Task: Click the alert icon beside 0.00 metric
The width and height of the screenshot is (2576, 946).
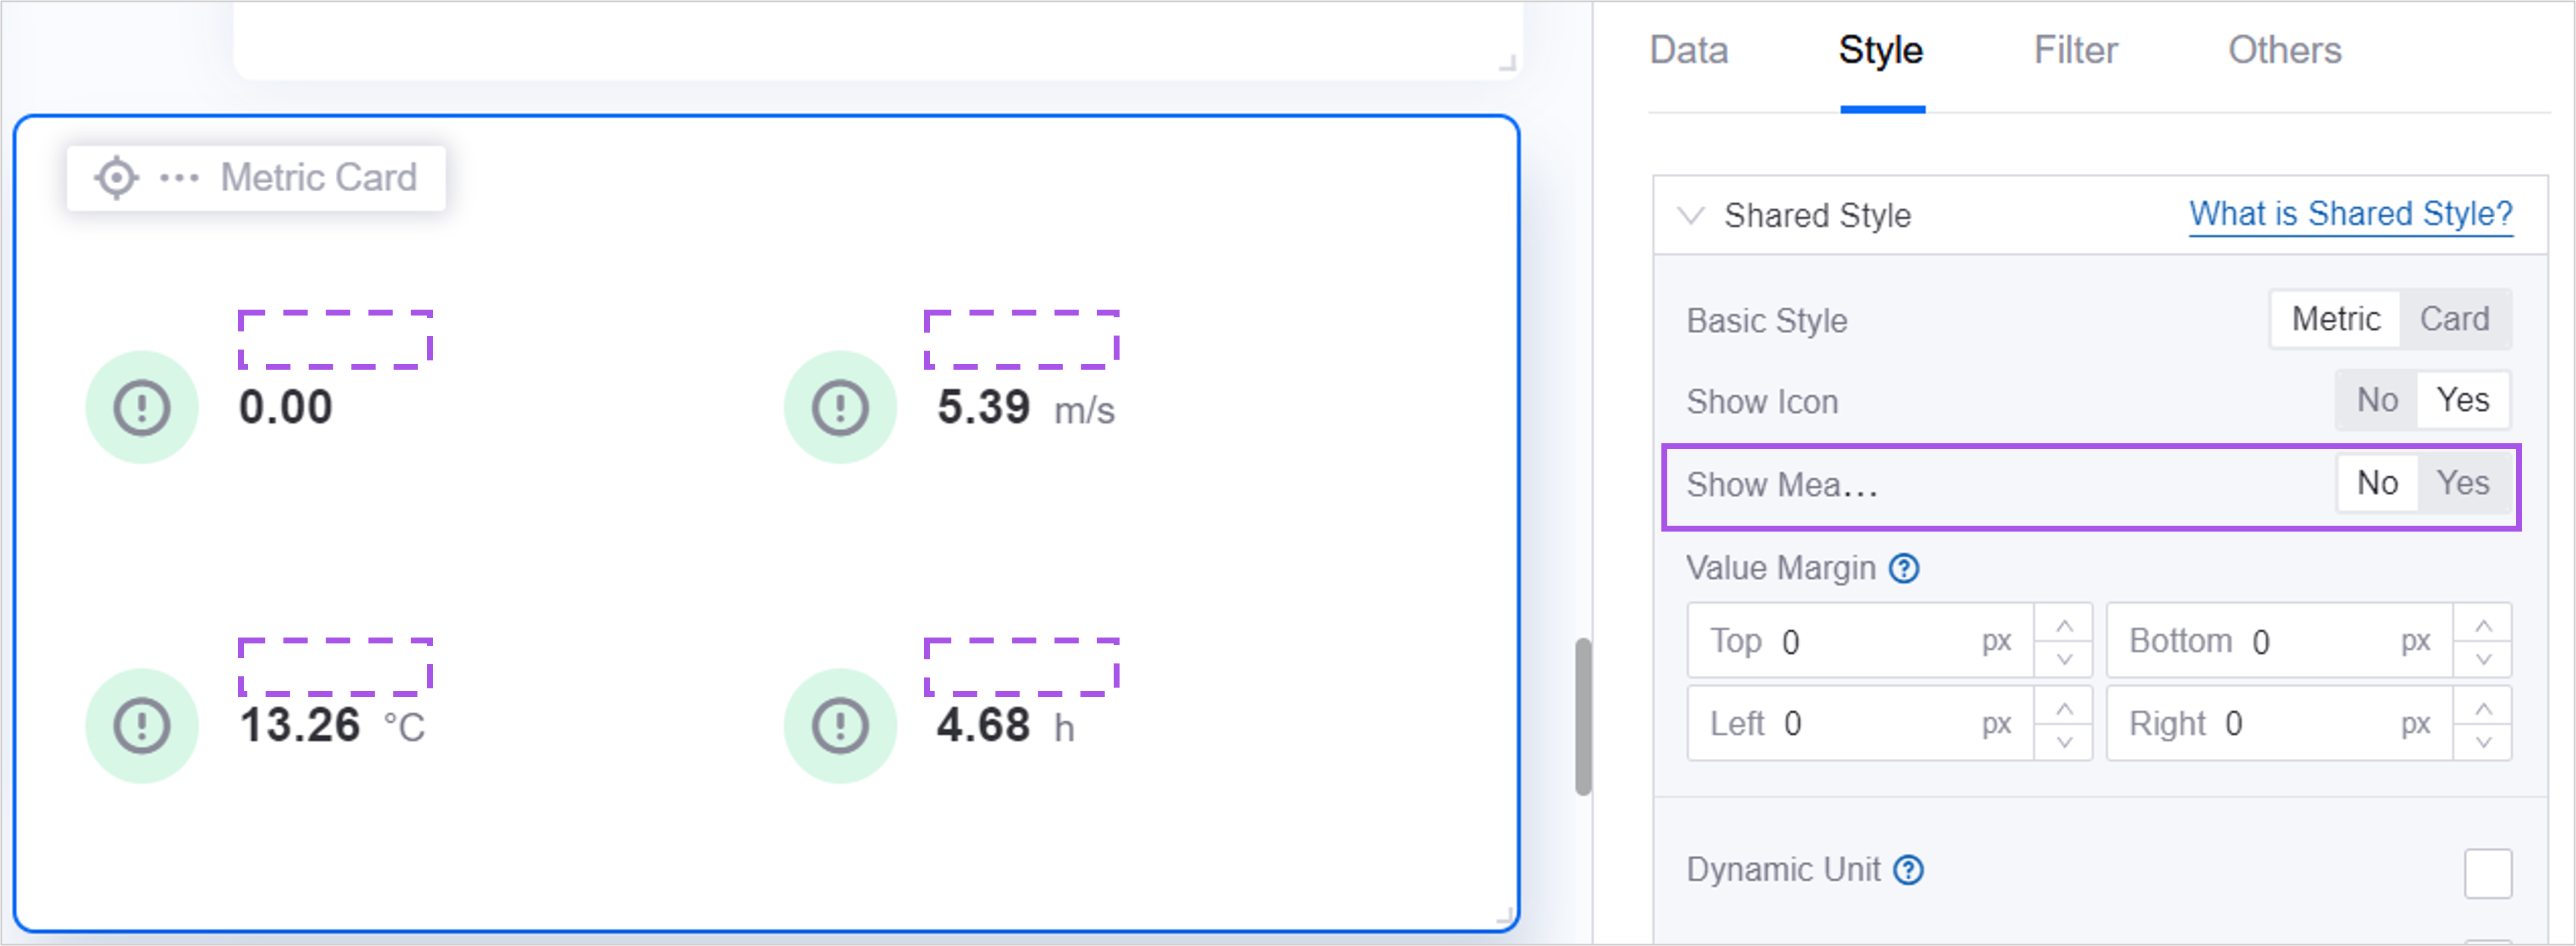Action: [x=142, y=407]
